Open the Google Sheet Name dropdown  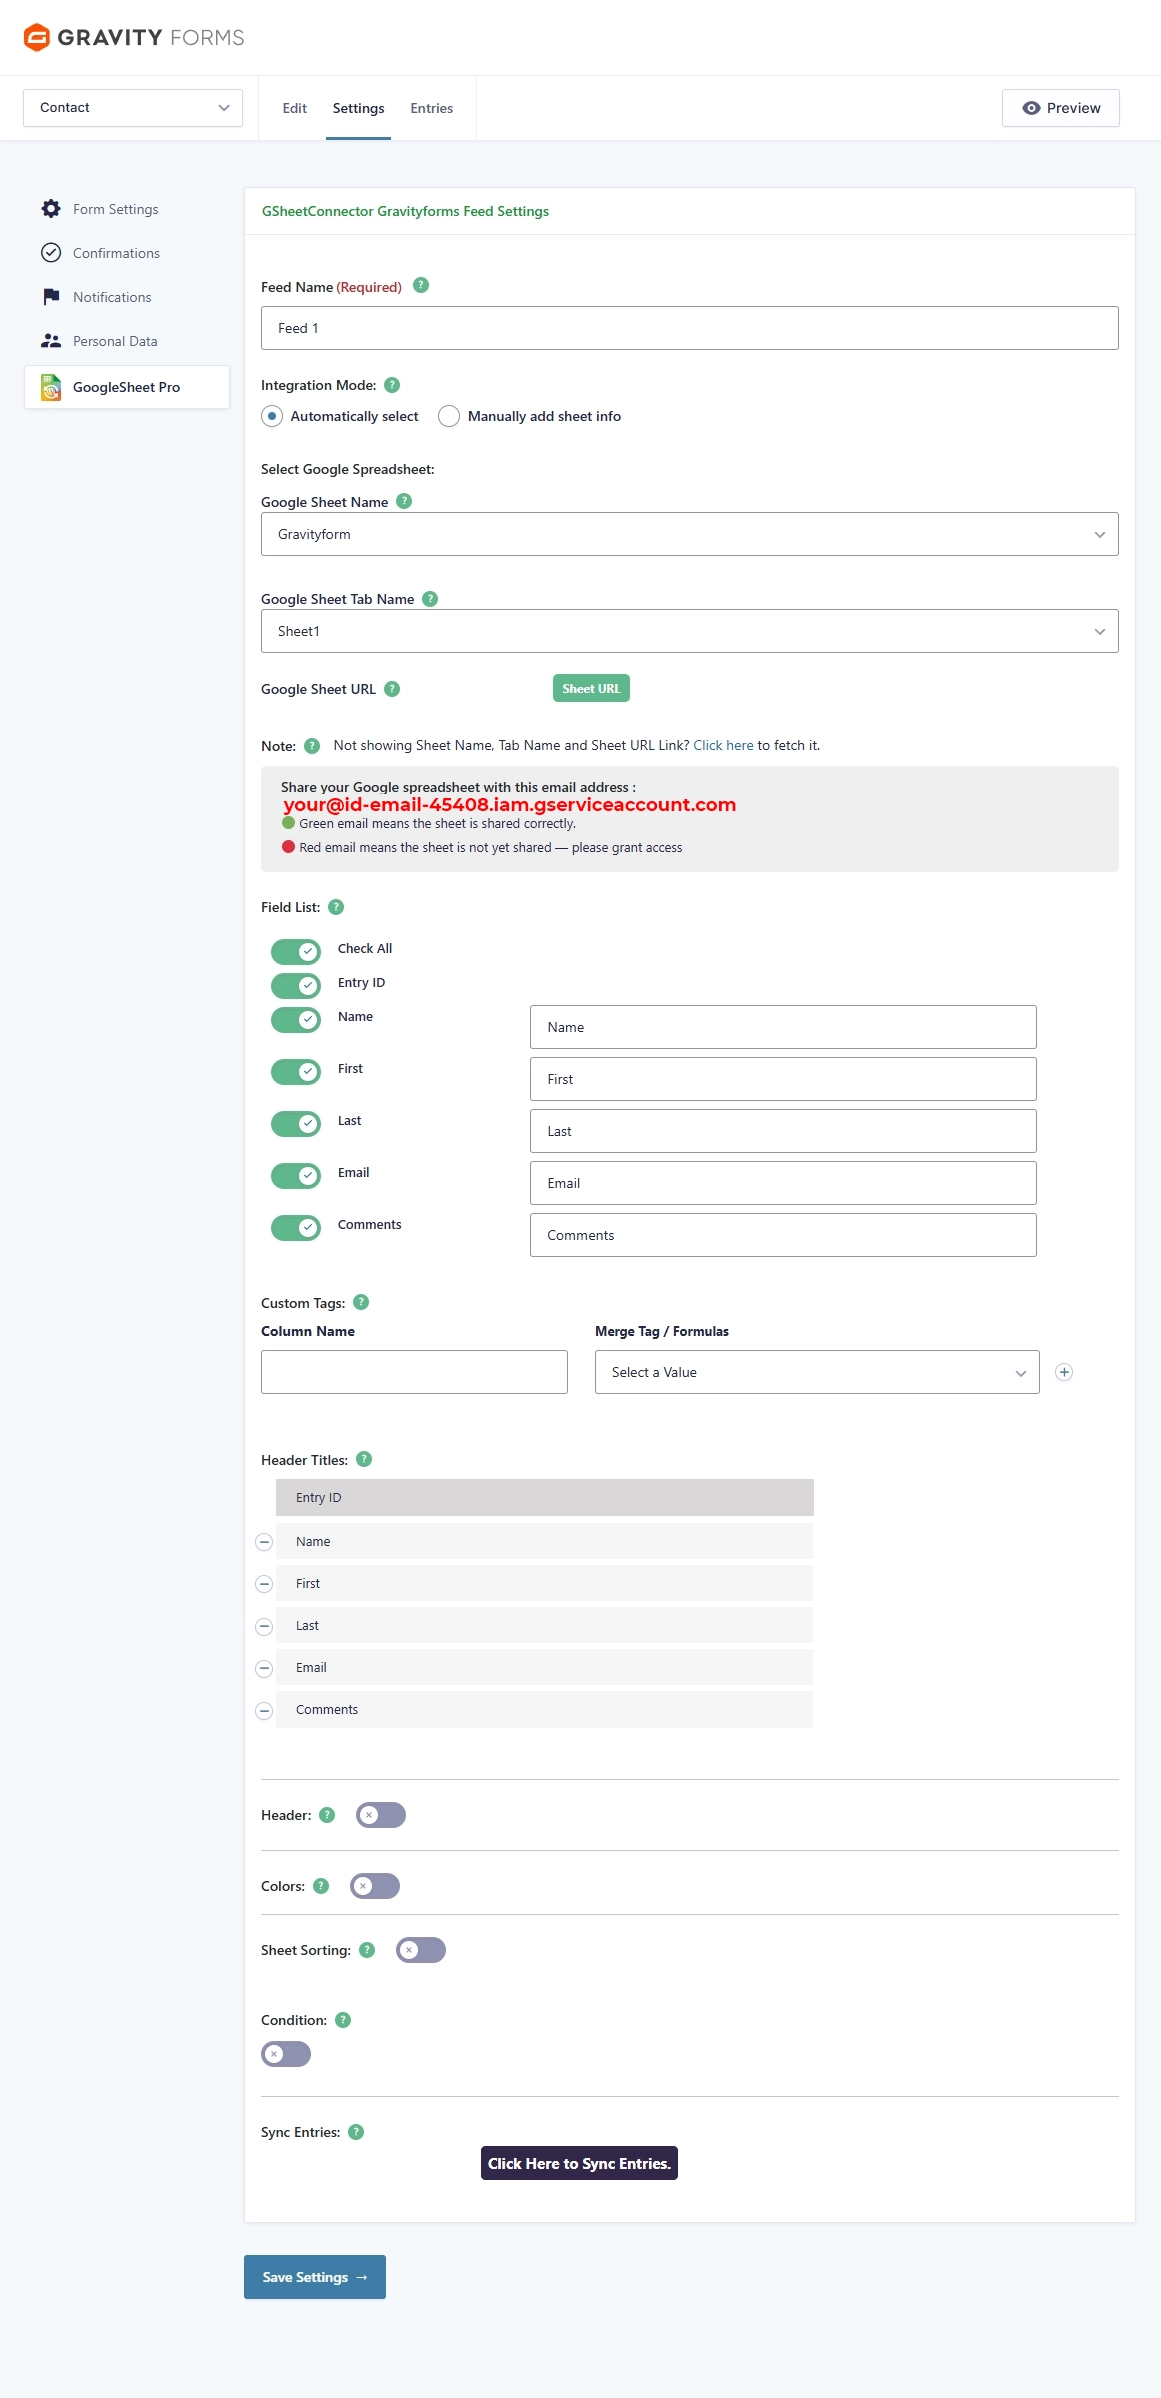pos(690,534)
